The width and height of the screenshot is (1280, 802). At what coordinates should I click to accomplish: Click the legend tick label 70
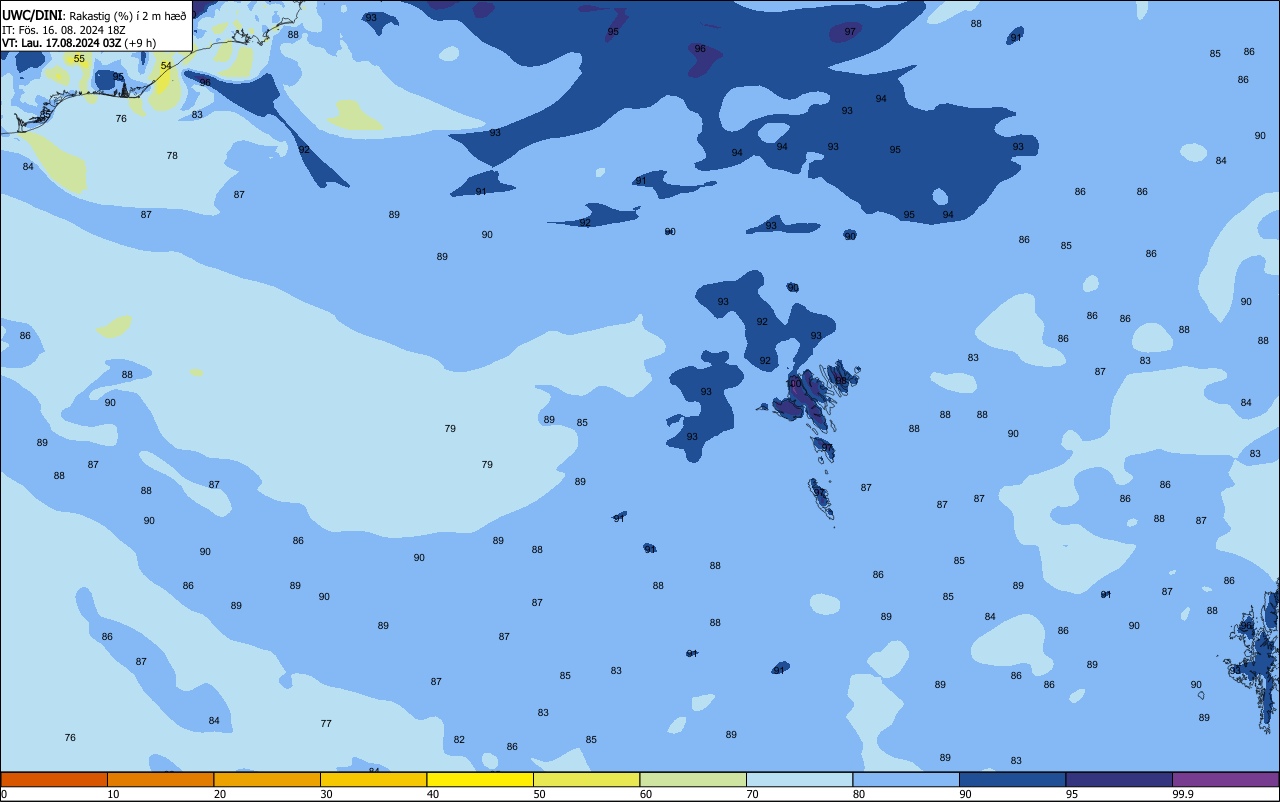pos(753,794)
